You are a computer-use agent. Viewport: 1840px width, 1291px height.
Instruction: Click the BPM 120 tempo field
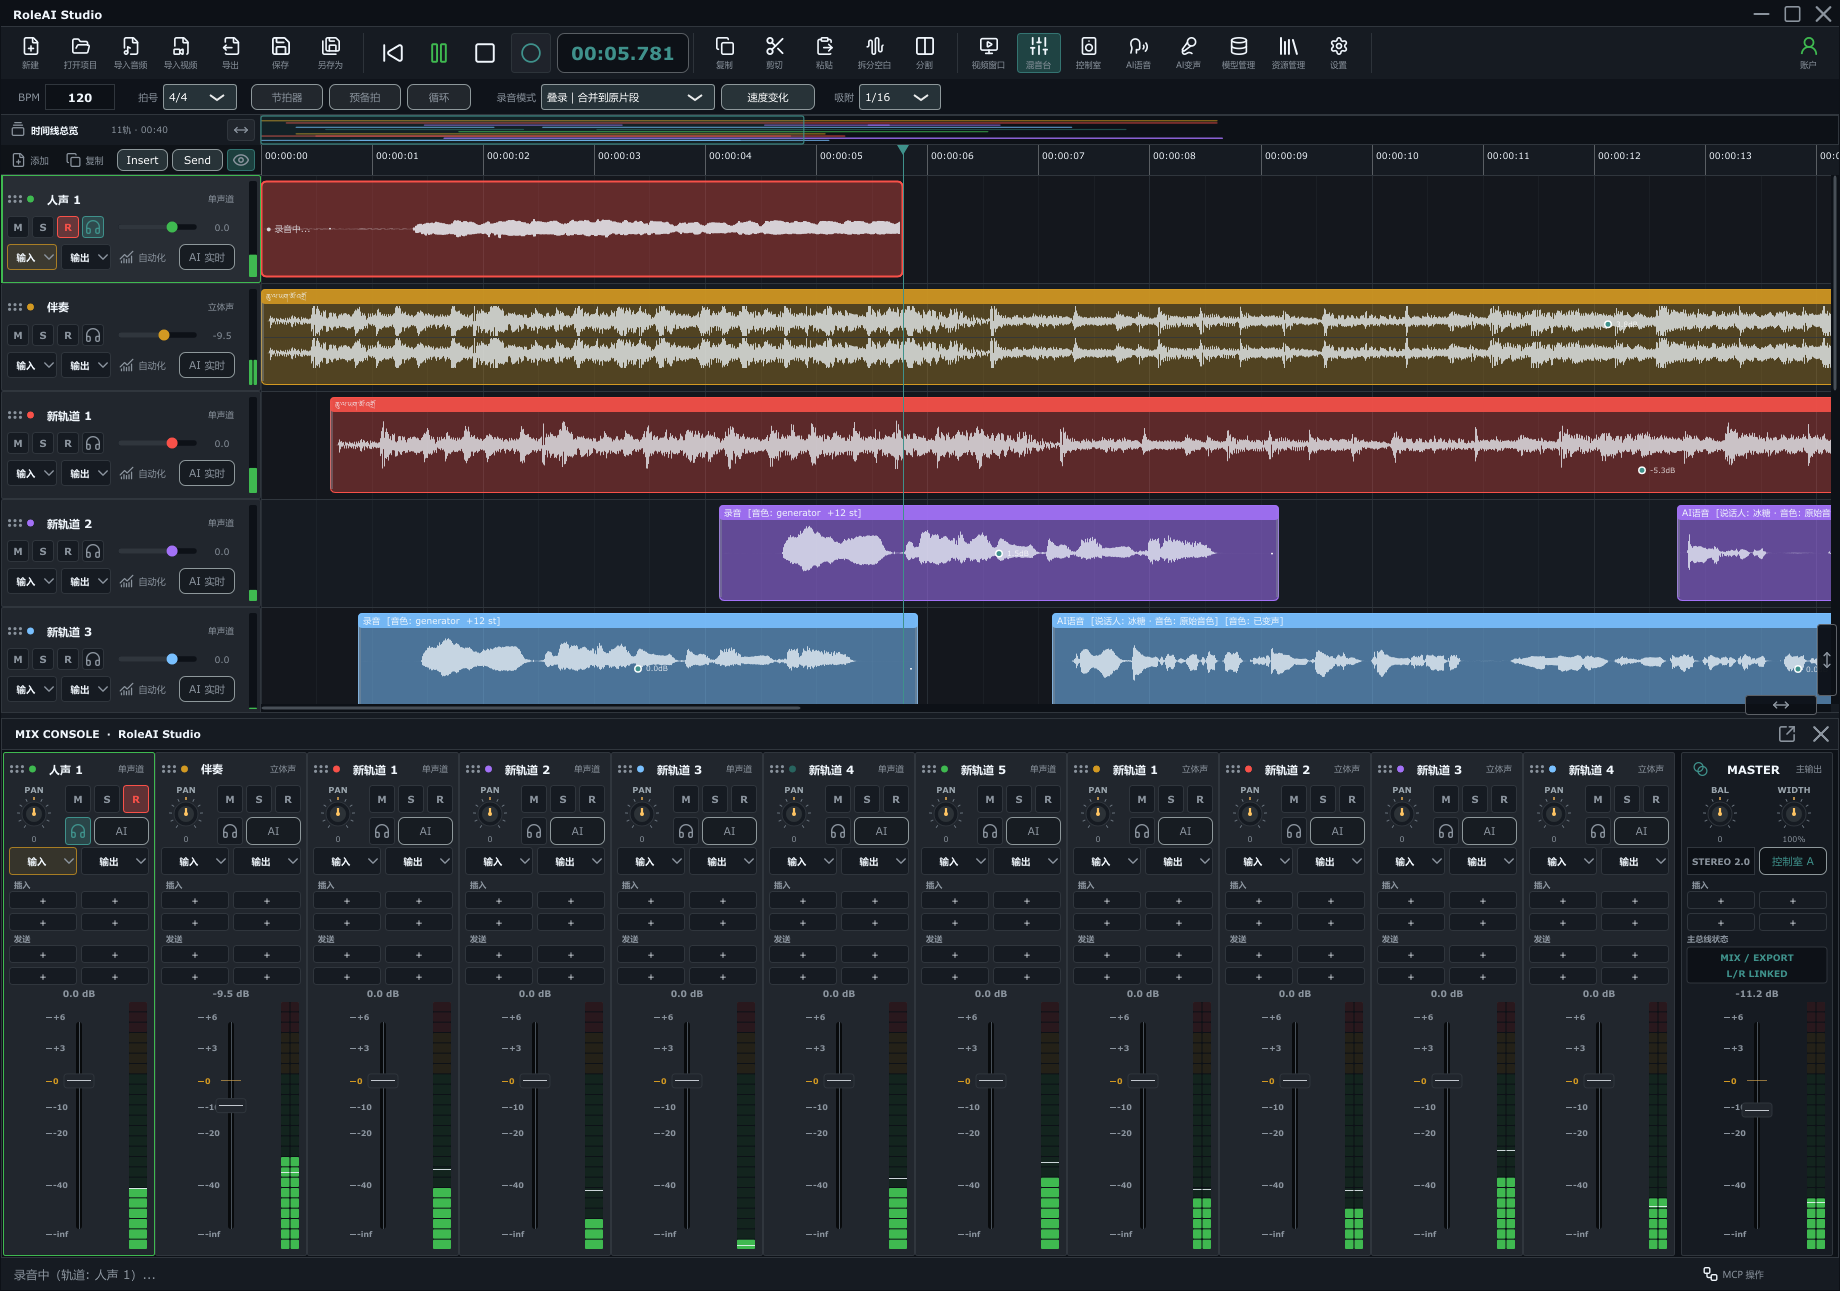click(80, 97)
